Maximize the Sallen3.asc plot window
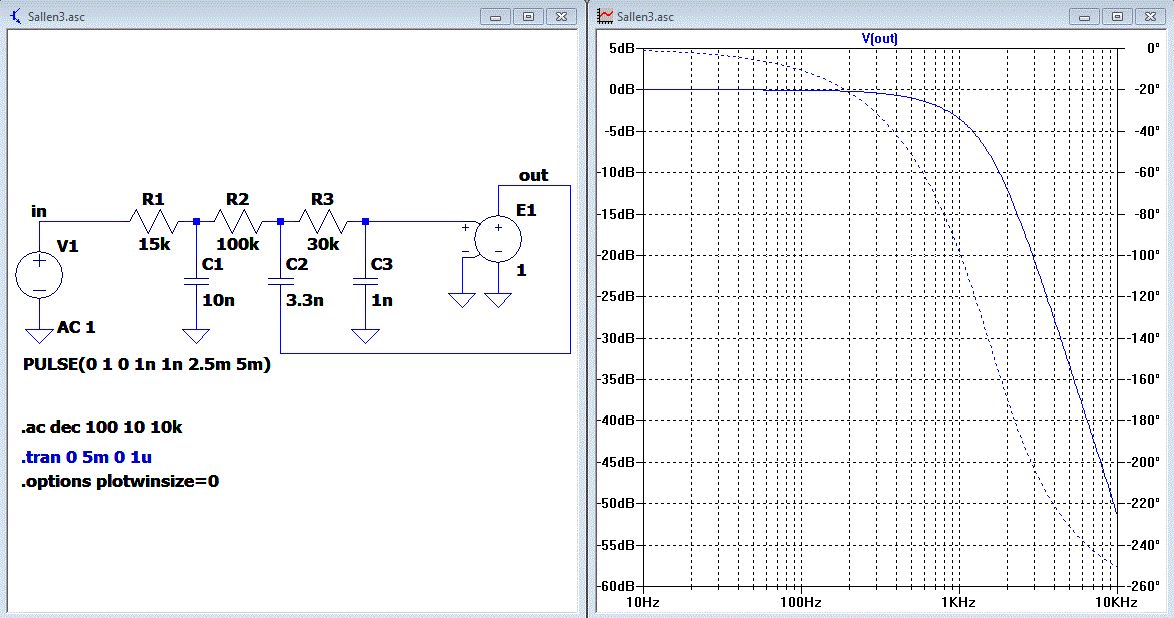The height and width of the screenshot is (618, 1174). (x=1117, y=16)
